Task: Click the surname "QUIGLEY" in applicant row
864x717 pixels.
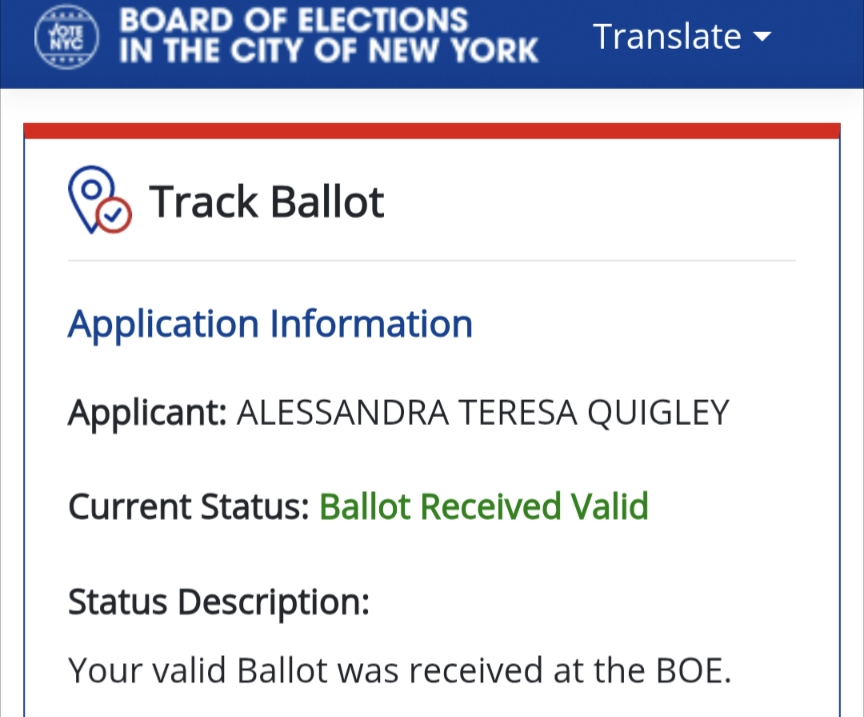Action: (x=657, y=412)
